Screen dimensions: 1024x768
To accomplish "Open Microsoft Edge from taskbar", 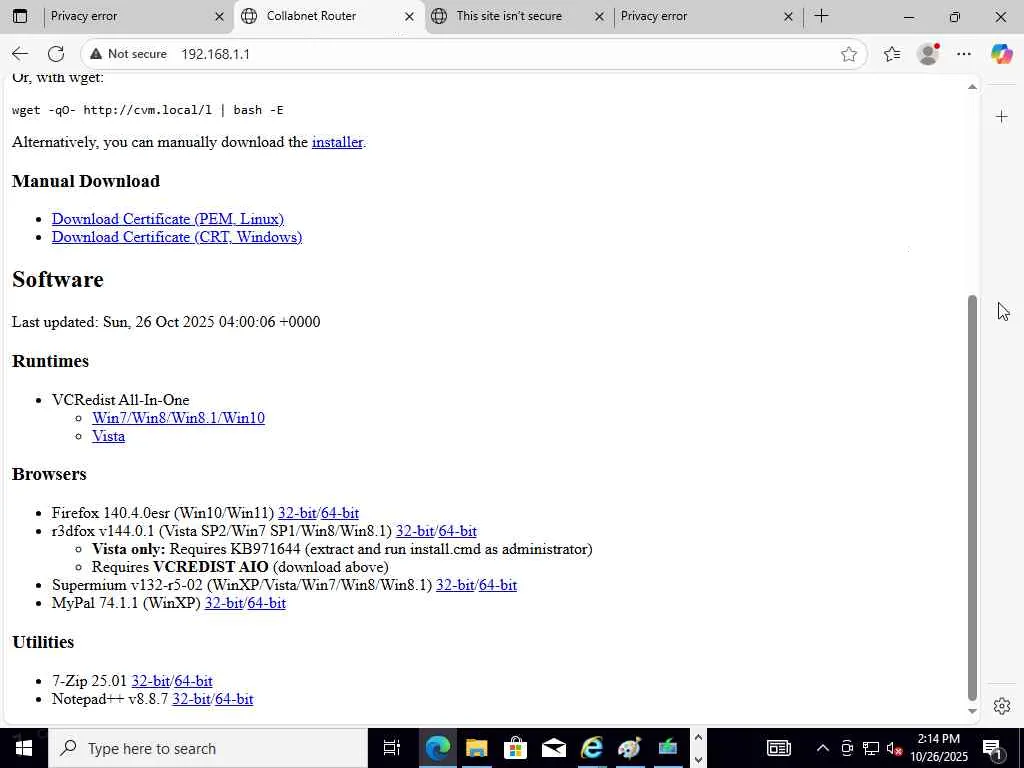I will pos(438,748).
